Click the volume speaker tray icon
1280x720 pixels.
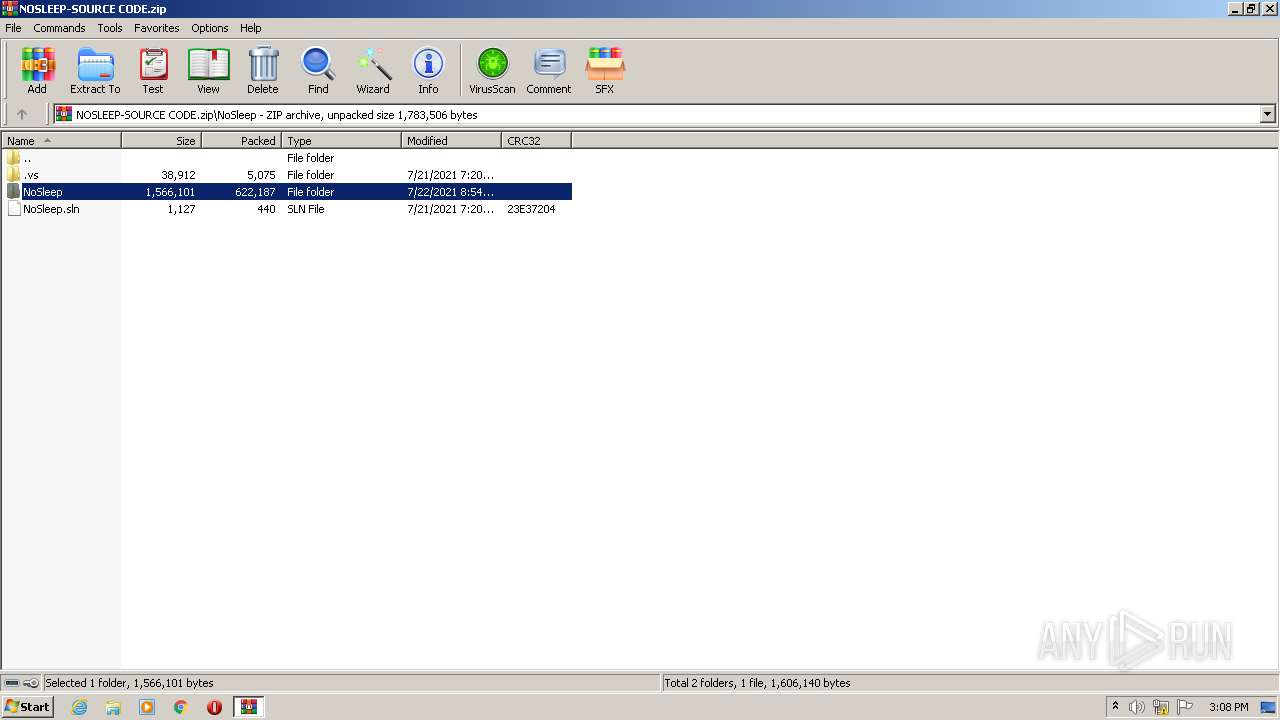(x=1137, y=707)
